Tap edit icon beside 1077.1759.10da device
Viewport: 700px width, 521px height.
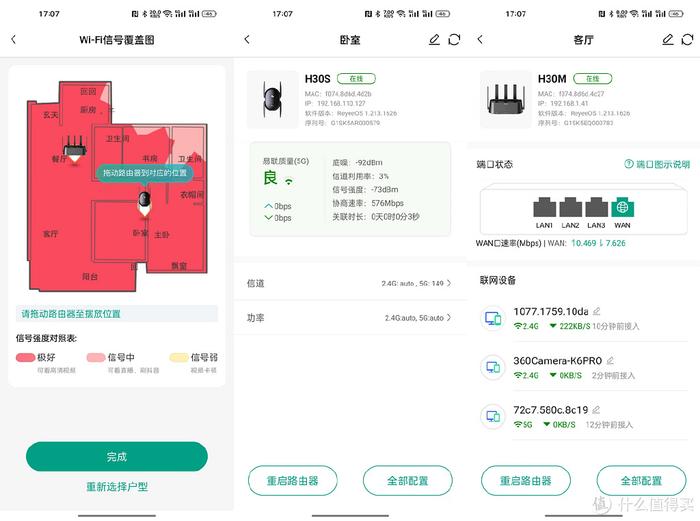tap(596, 311)
